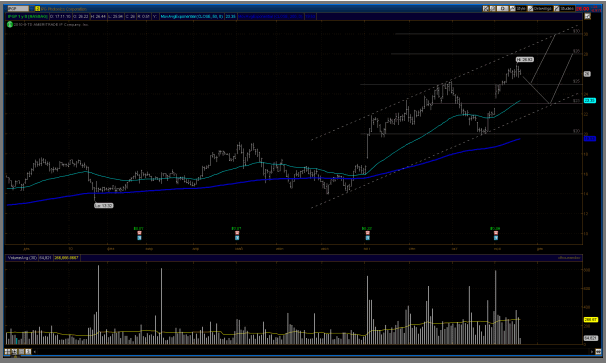Click the MovAvgExponential(CLOSE, 50) study label
The width and height of the screenshot is (606, 363).
coord(192,17)
